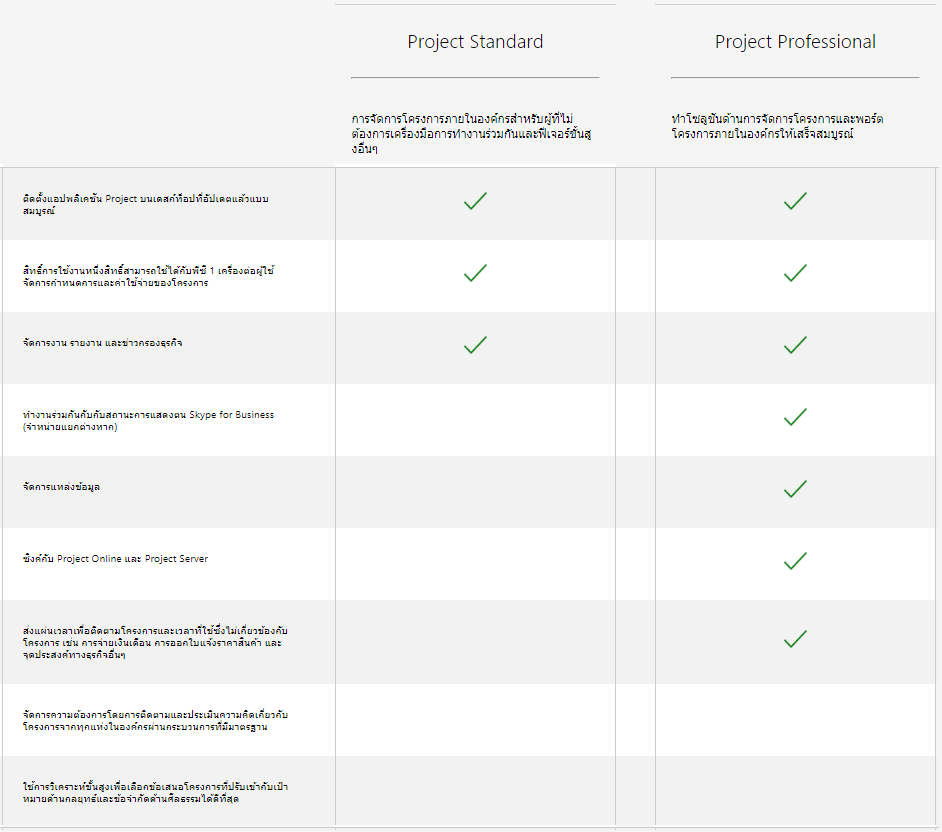
Task: Select the Project Professional column heading
Action: 795,42
